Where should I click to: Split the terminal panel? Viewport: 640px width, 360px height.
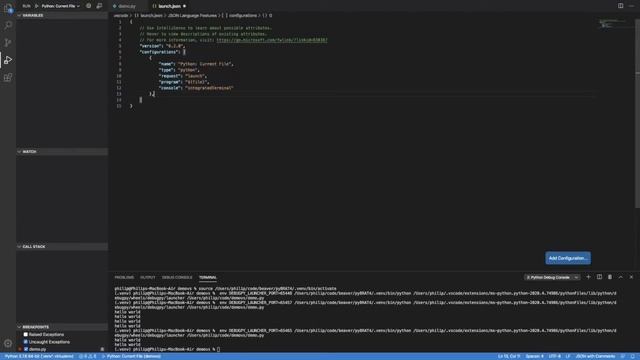599,277
